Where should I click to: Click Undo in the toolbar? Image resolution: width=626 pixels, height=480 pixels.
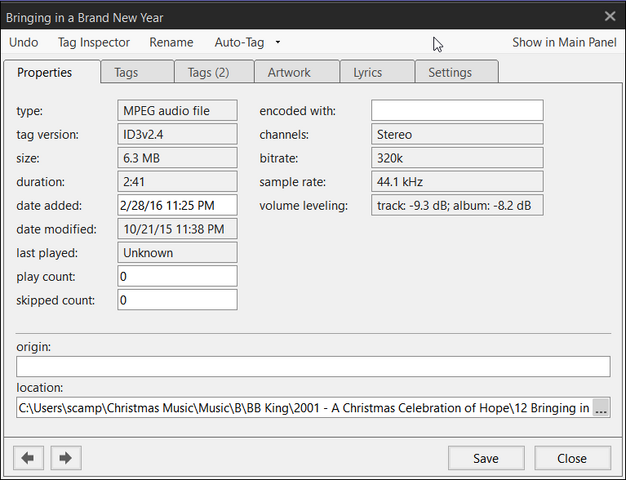[x=24, y=42]
